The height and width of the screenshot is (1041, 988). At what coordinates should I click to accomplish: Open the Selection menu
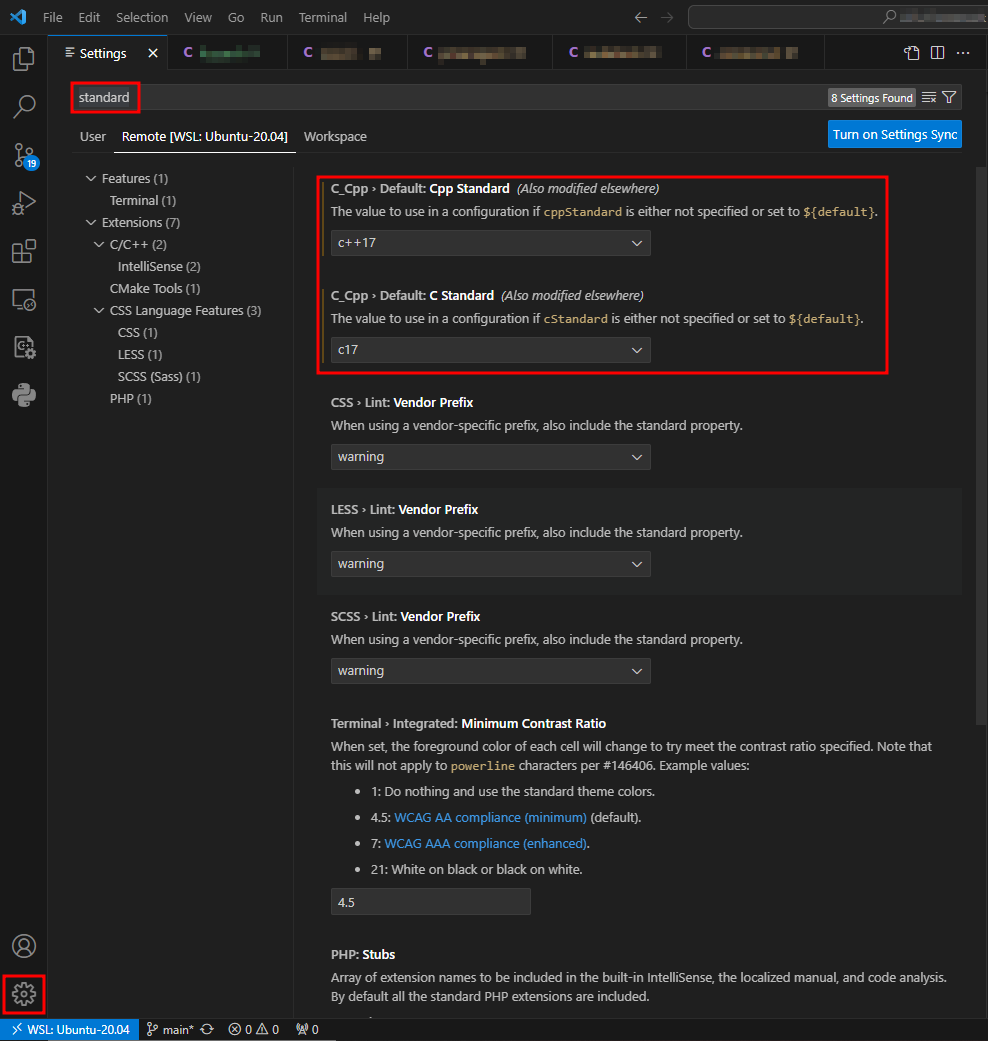(x=142, y=17)
